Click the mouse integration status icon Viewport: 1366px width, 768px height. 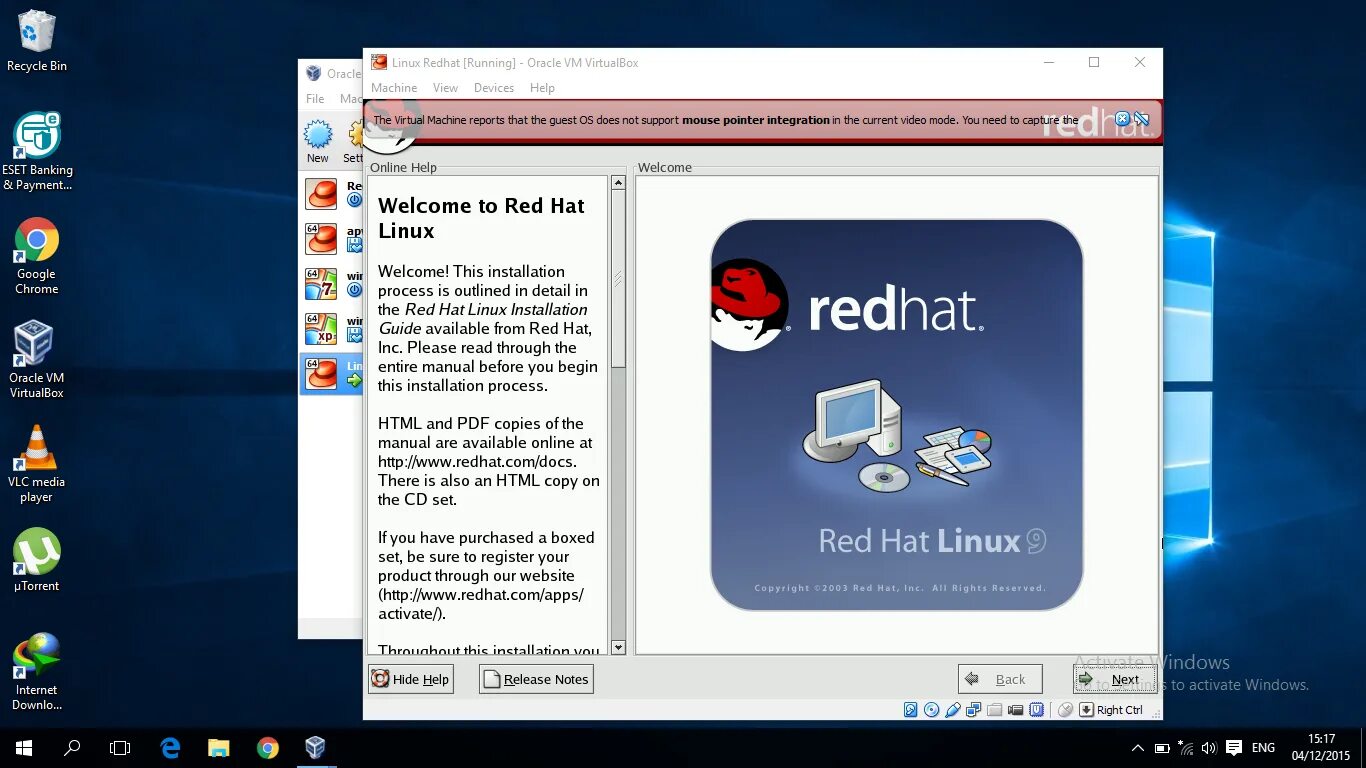(x=1066, y=710)
